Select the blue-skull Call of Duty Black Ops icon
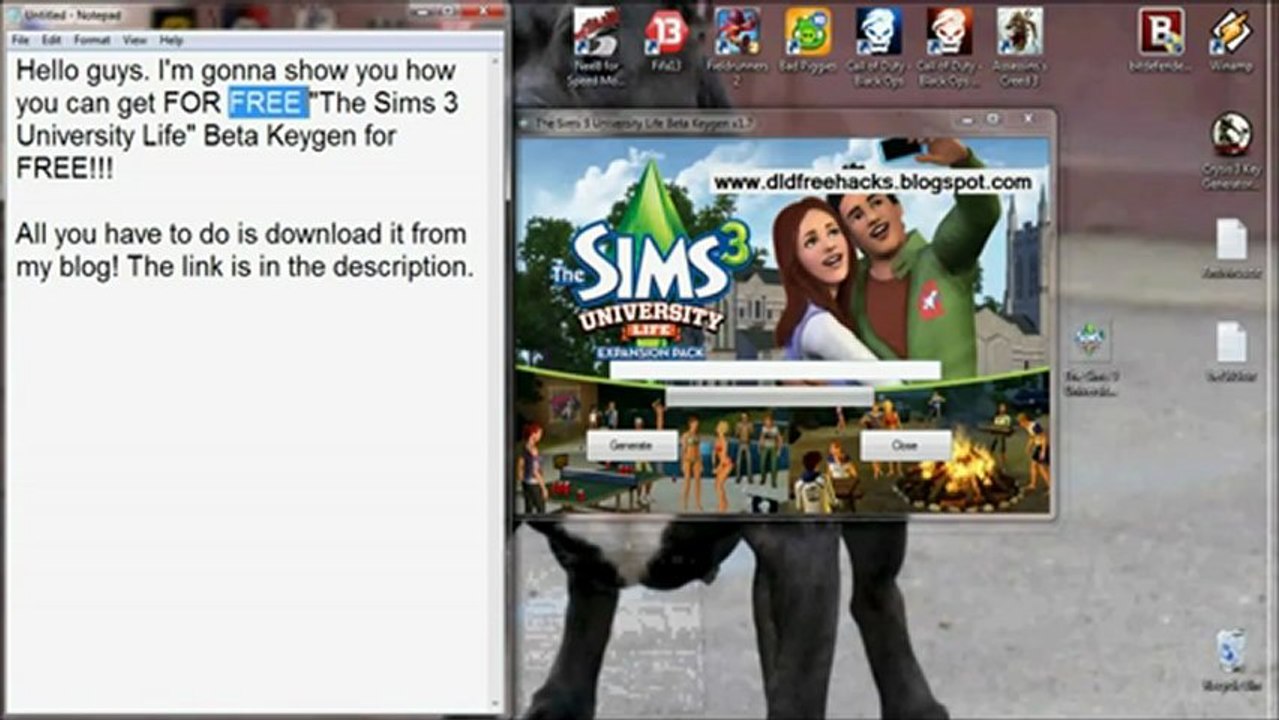Screen dimensions: 1279x720 (879, 45)
